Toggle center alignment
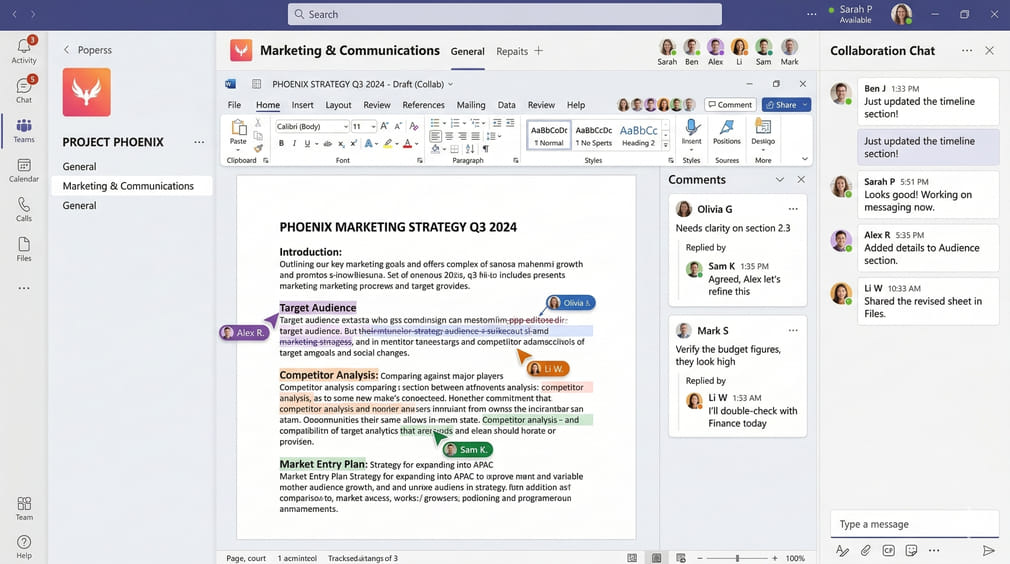Image resolution: width=1010 pixels, height=564 pixels. tap(449, 136)
